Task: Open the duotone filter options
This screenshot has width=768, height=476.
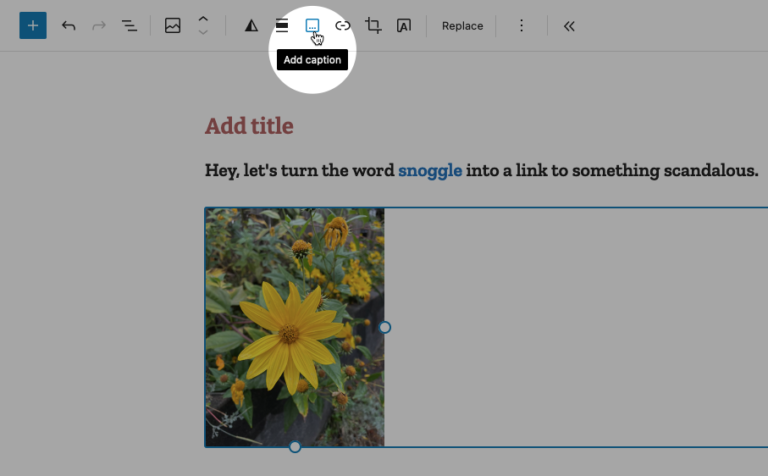Action: click(251, 26)
